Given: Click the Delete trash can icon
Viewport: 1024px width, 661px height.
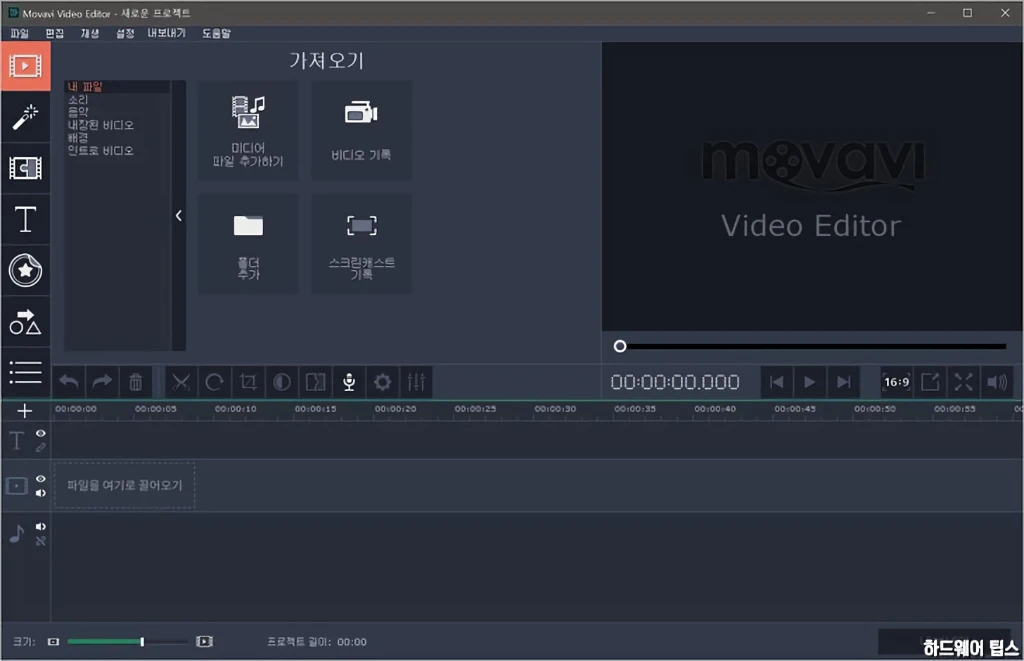Looking at the screenshot, I should tap(136, 382).
